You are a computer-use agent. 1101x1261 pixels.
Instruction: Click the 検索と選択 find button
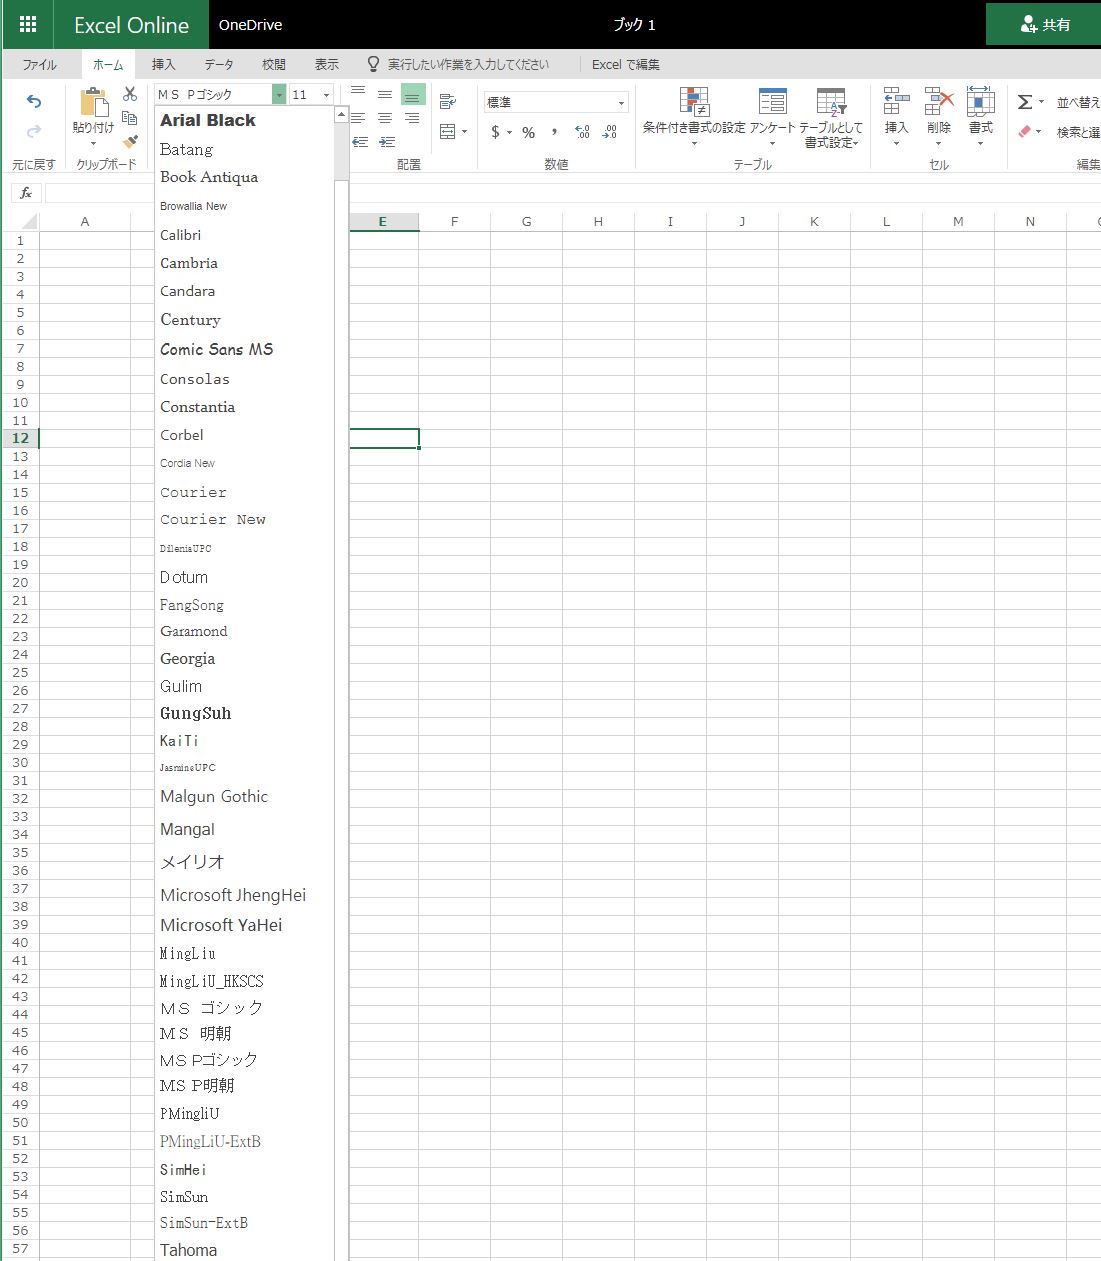tap(1078, 132)
